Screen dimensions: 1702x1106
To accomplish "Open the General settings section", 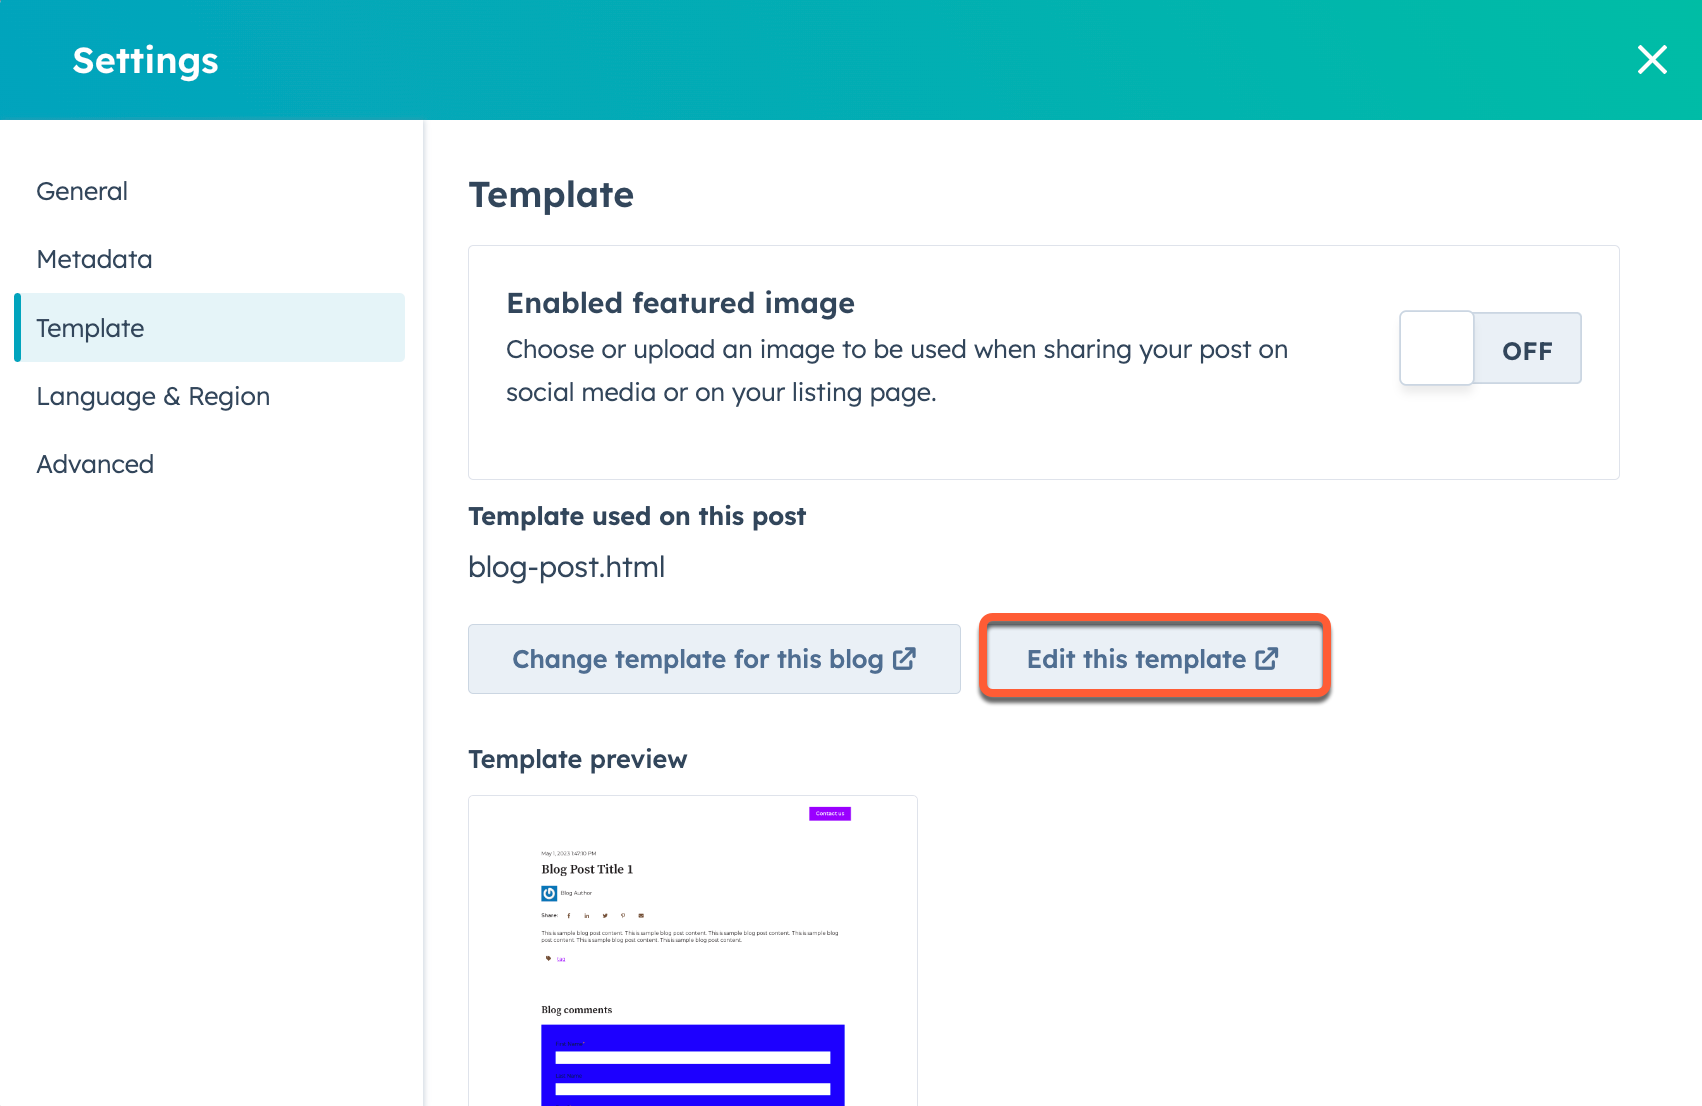I will 82,191.
